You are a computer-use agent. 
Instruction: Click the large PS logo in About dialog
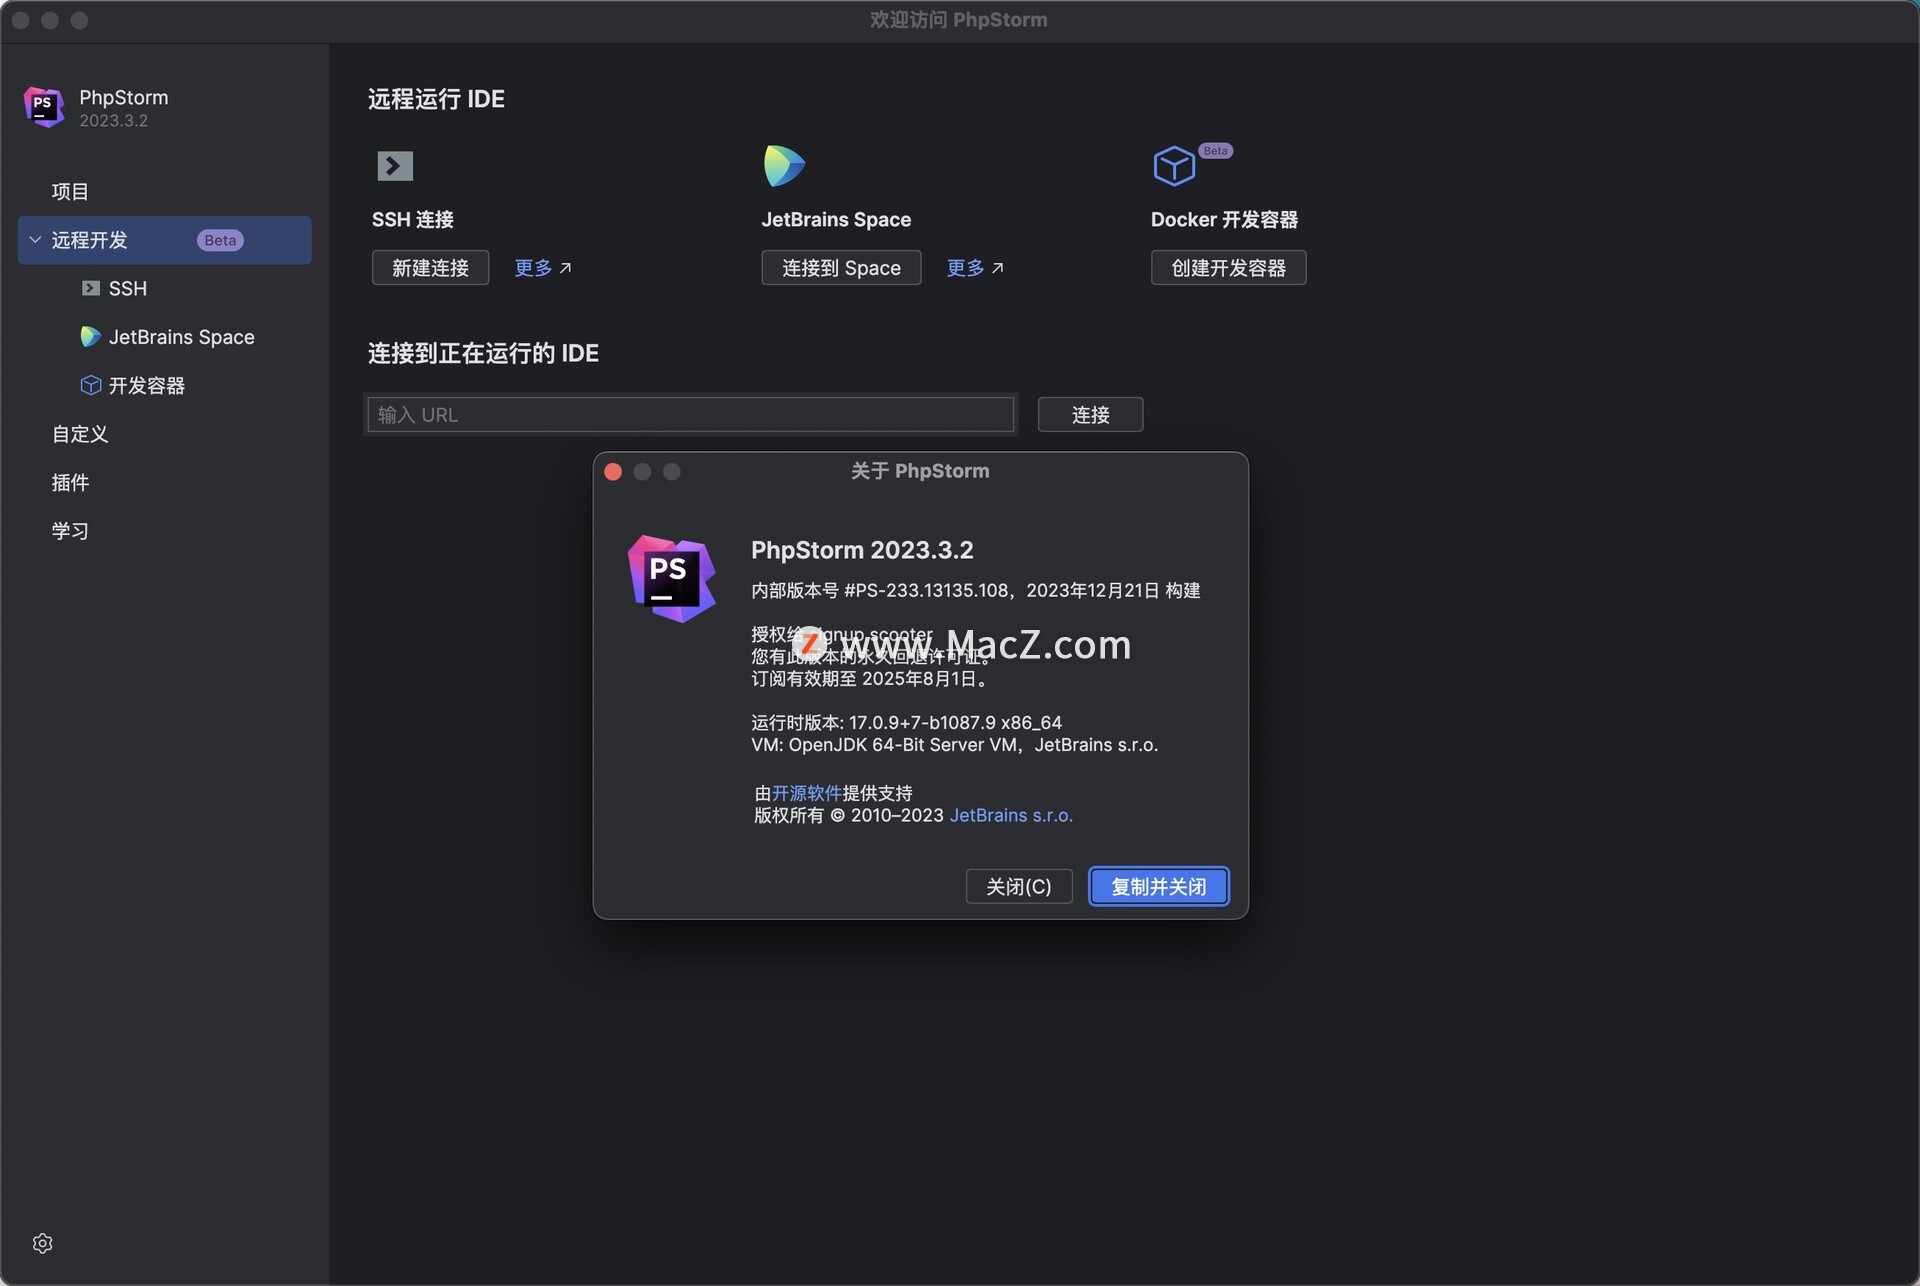pyautogui.click(x=671, y=579)
